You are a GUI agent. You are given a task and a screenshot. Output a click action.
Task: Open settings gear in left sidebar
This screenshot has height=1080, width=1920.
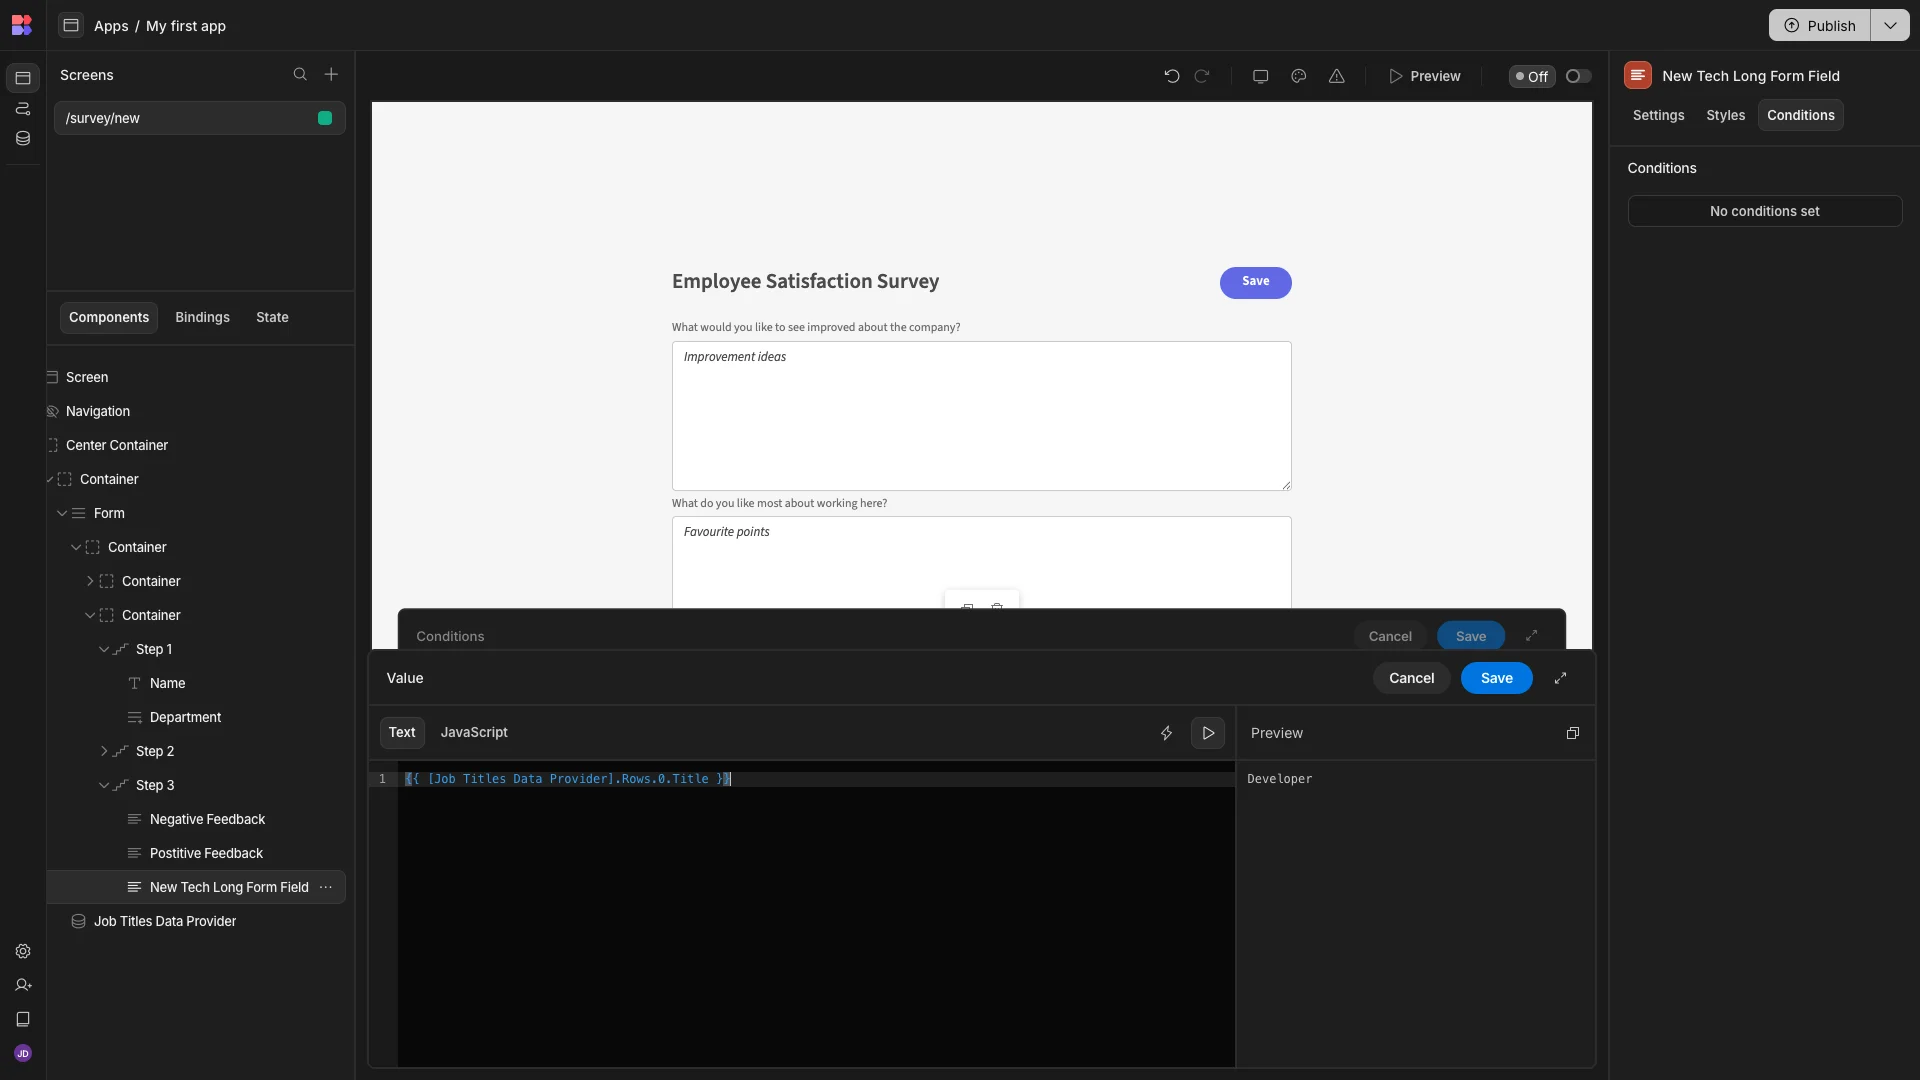point(23,951)
